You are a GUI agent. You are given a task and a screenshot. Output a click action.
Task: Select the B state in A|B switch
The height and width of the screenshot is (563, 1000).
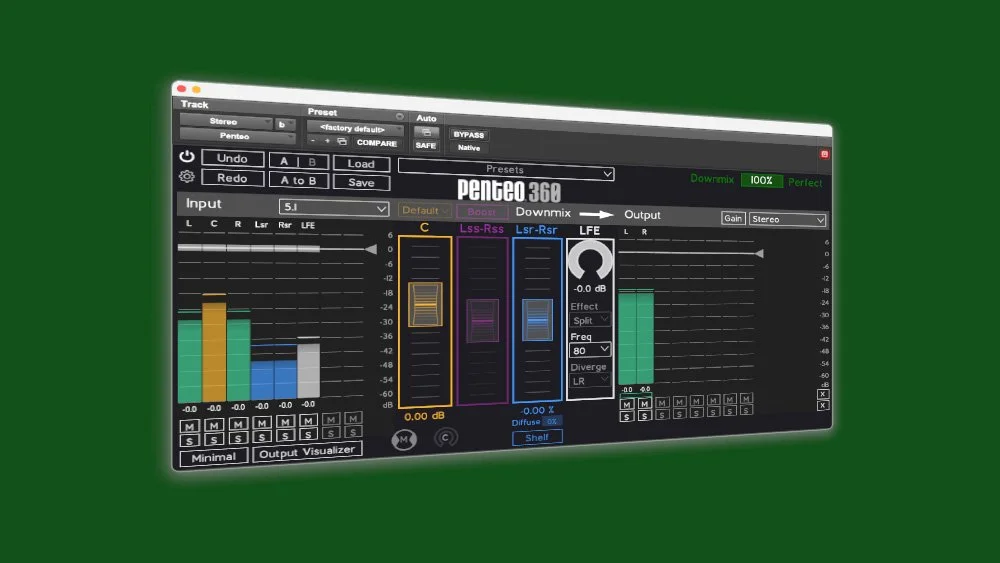(x=312, y=162)
